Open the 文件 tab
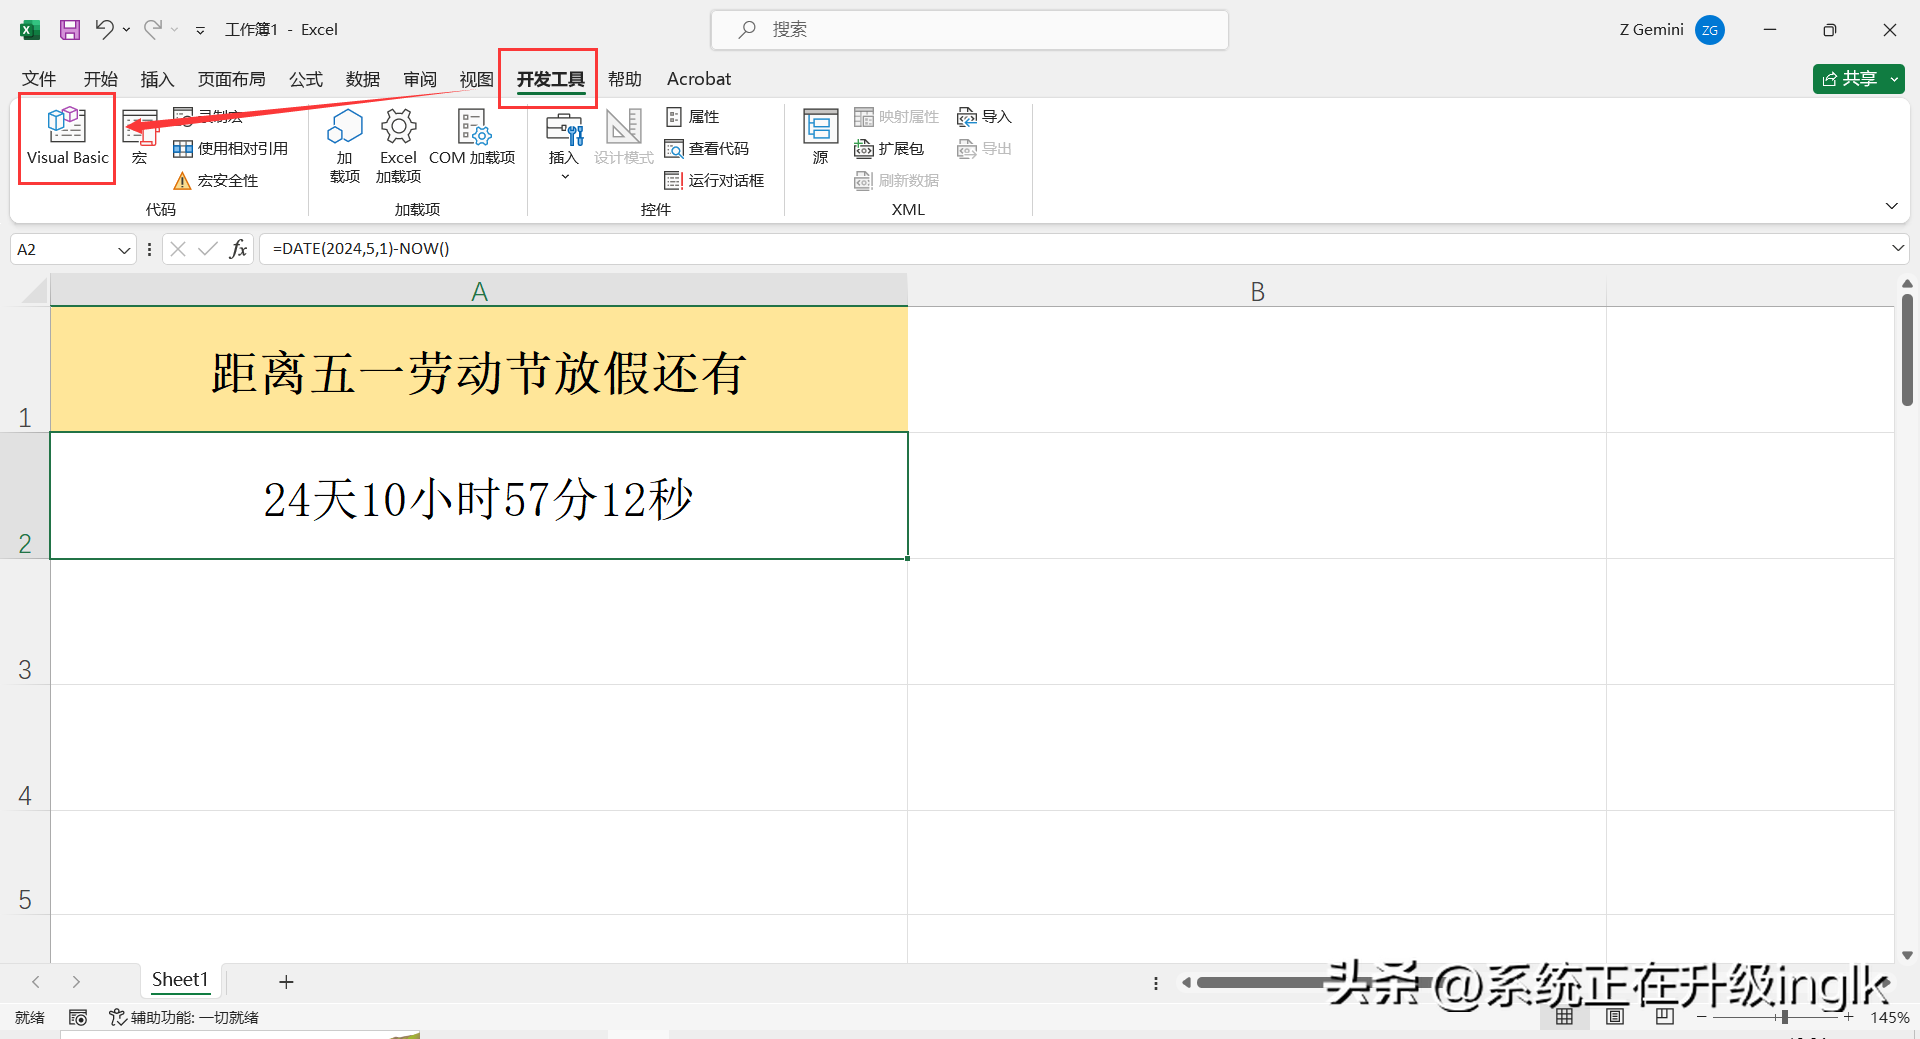Viewport: 1920px width, 1039px height. (x=39, y=79)
